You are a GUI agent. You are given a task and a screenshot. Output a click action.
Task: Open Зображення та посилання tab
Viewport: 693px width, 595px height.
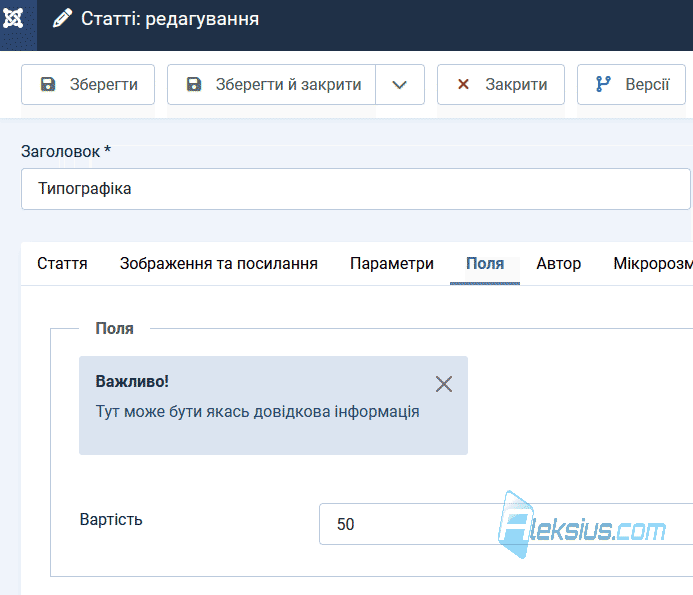(219, 263)
